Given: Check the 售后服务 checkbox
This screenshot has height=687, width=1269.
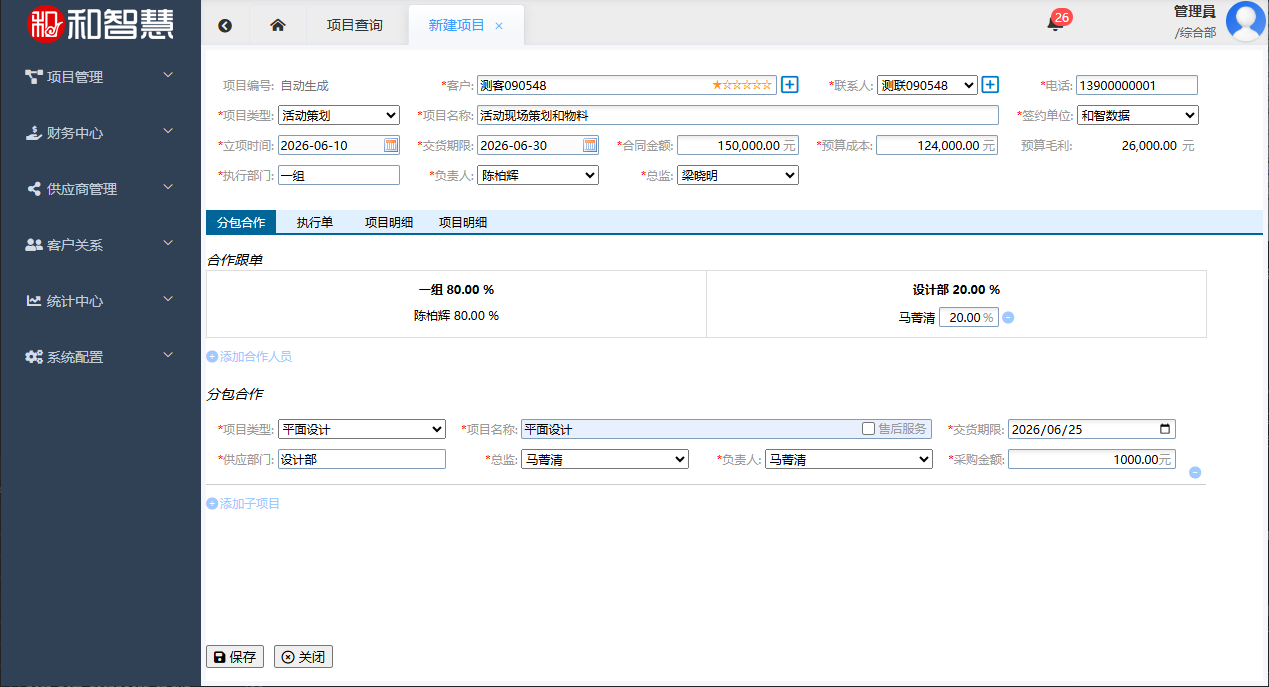Looking at the screenshot, I should (868, 429).
